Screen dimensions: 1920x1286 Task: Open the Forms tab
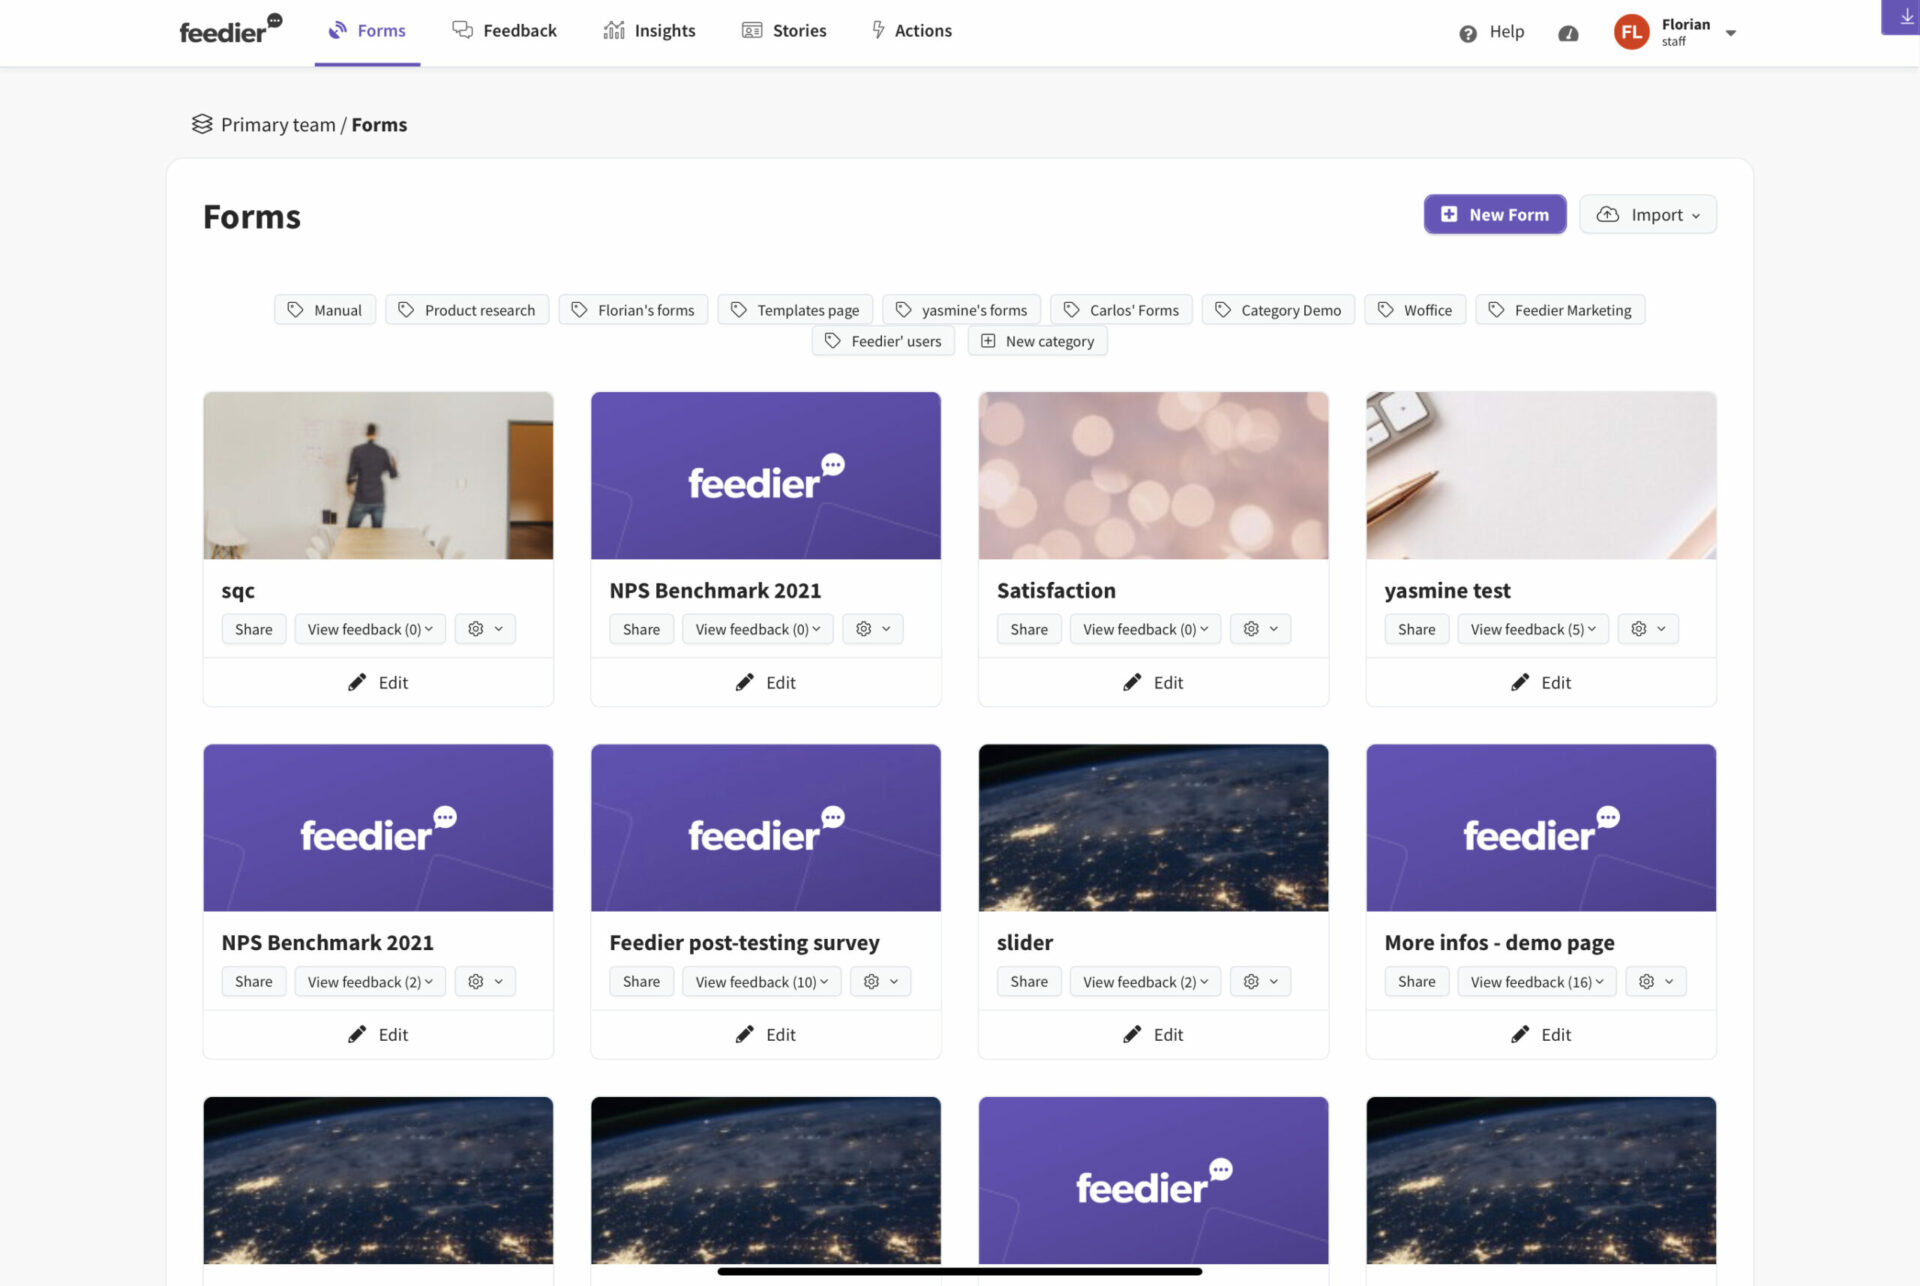point(367,31)
